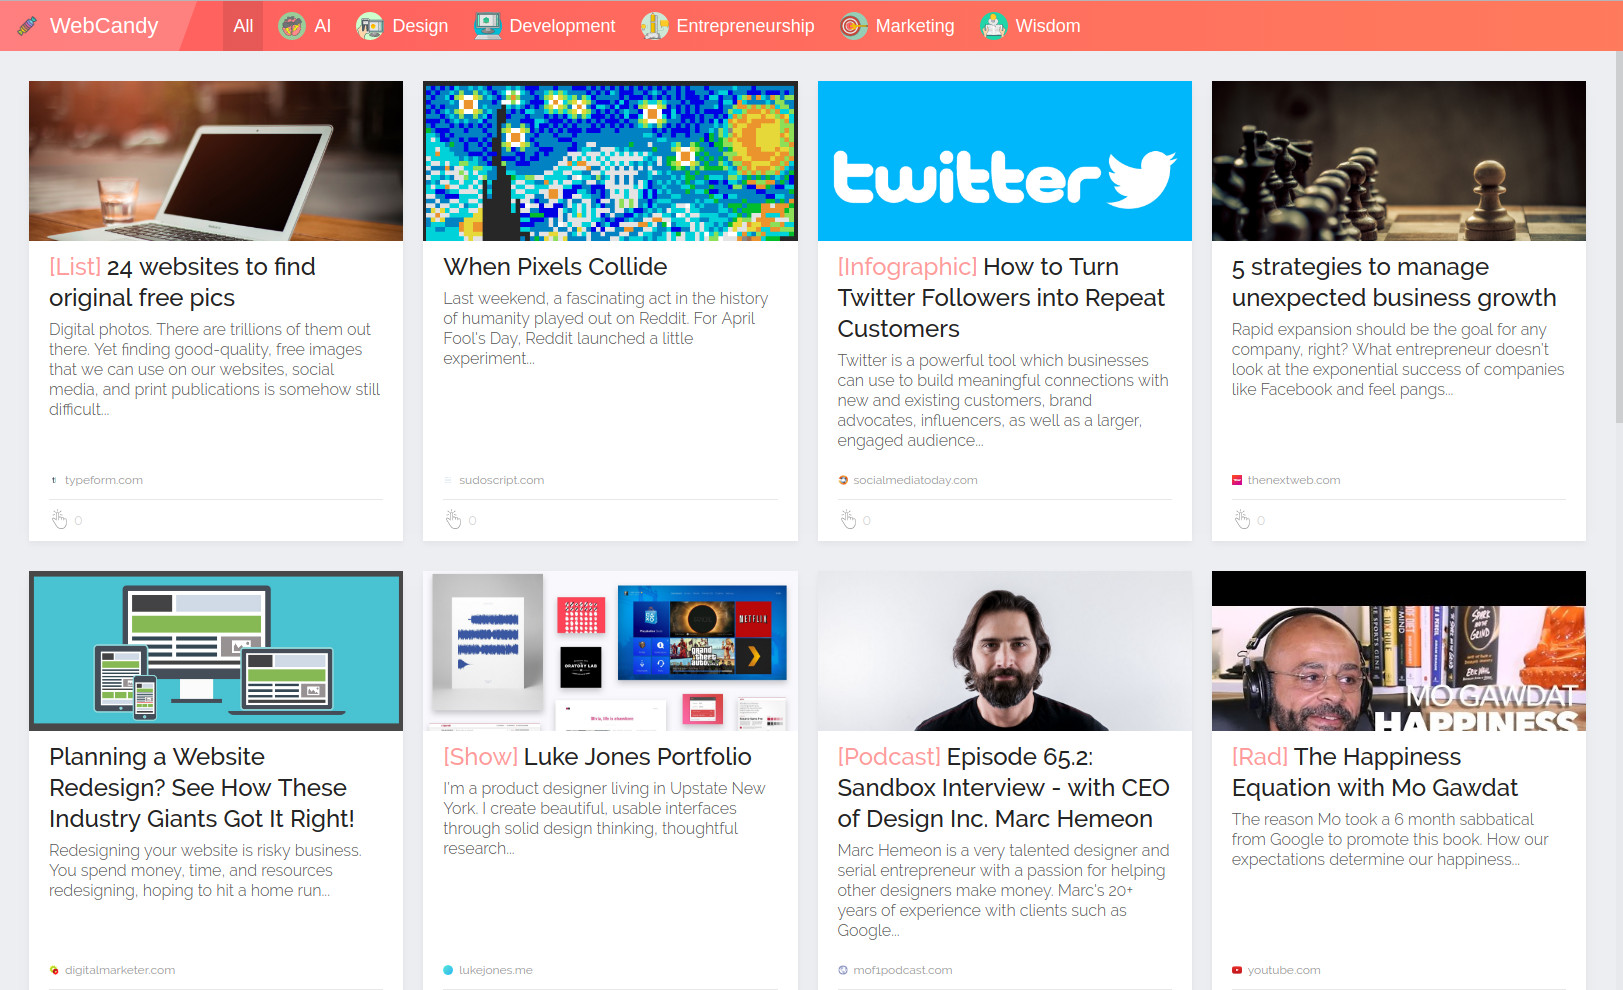The height and width of the screenshot is (990, 1623).
Task: Switch to the Entrepreneurship tab
Action: pos(728,26)
